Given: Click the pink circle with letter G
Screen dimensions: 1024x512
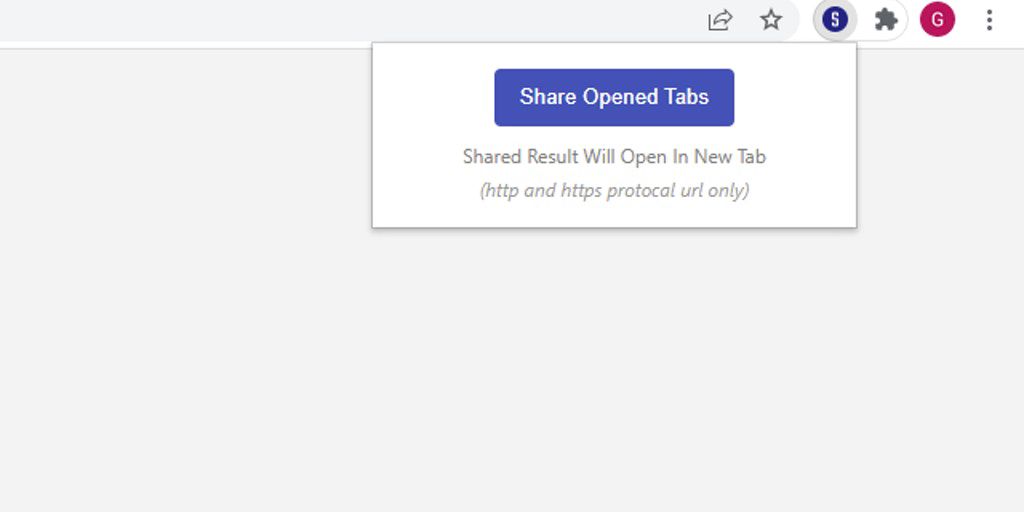Looking at the screenshot, I should pyautogui.click(x=937, y=20).
